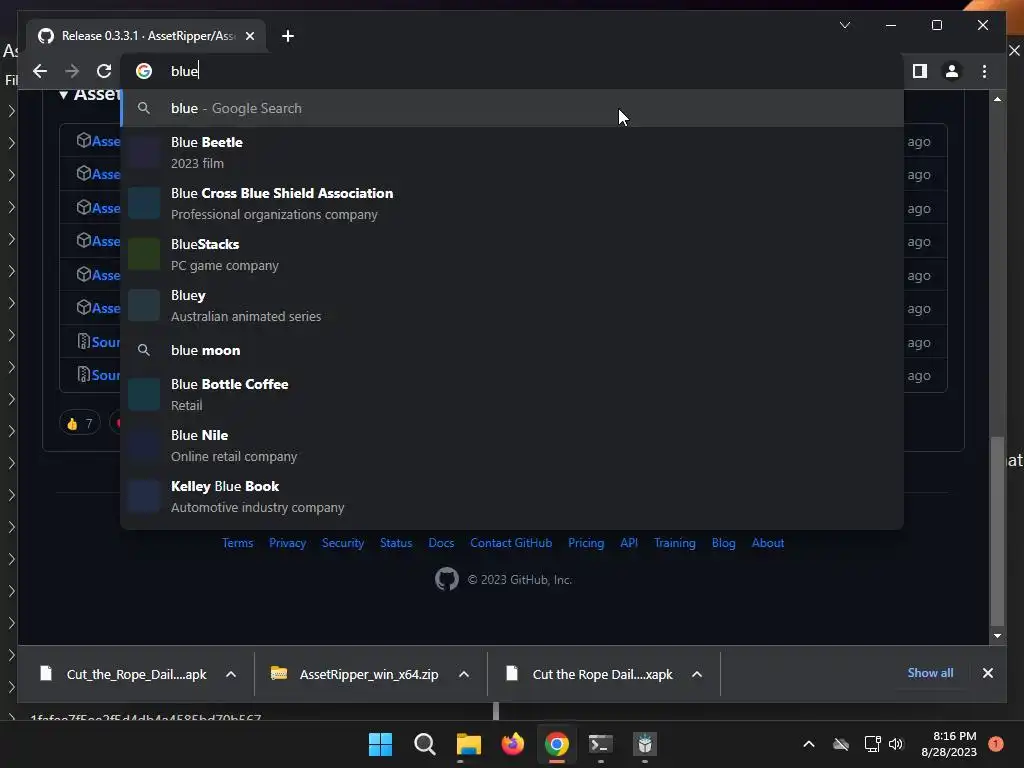Choose Blue Cross Blue Shield Association suggestion
Screen dimensions: 1024x768
pos(512,203)
